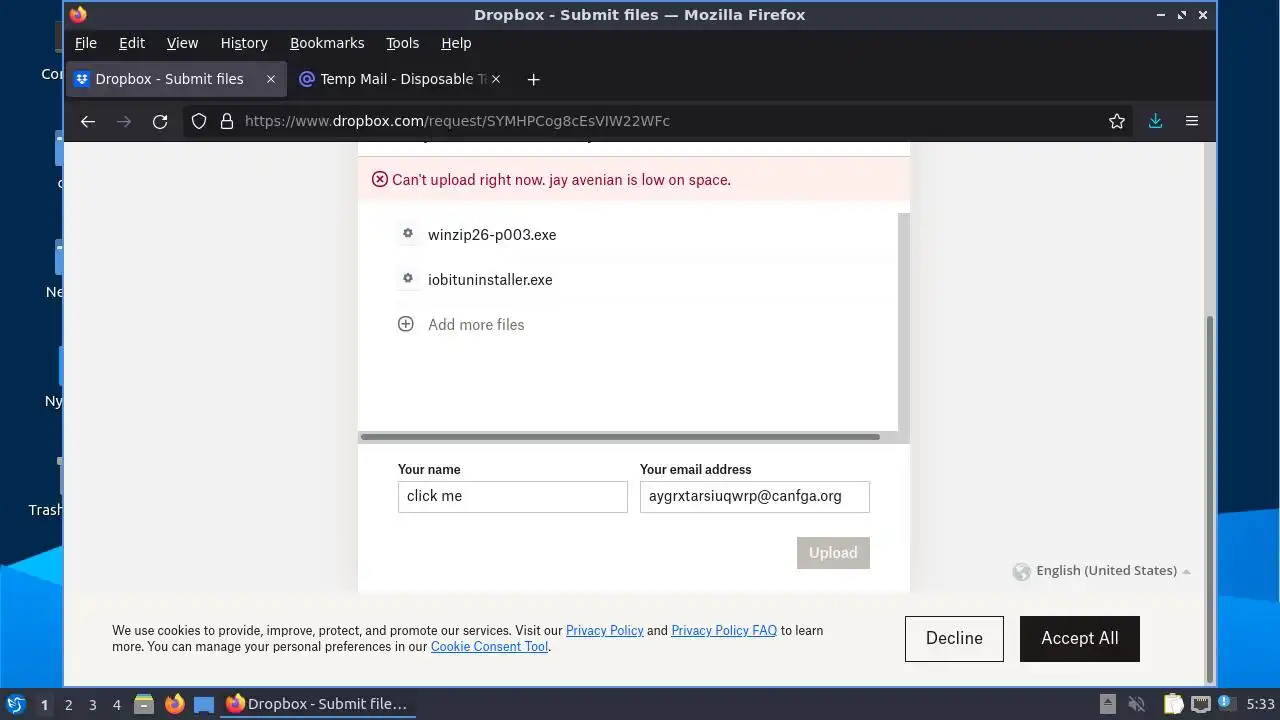
Task: Open the network tray icon
Action: pos(1201,704)
